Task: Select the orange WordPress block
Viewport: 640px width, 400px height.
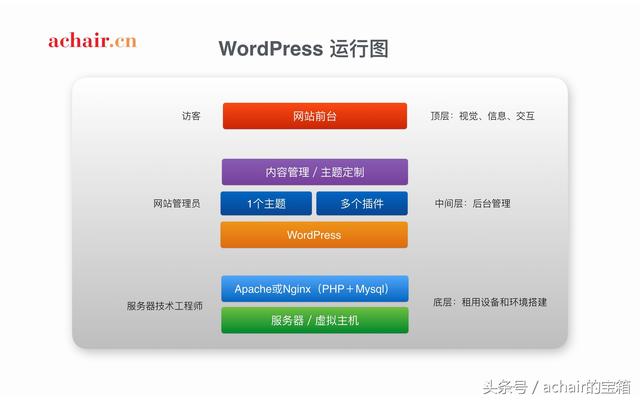Action: pos(314,235)
